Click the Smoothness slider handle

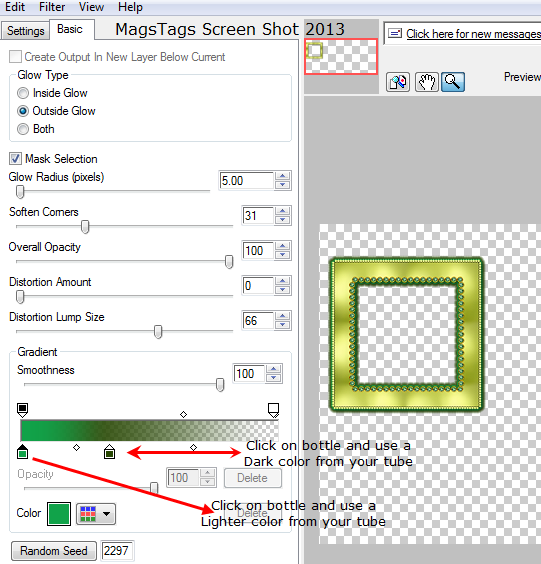click(x=220, y=385)
